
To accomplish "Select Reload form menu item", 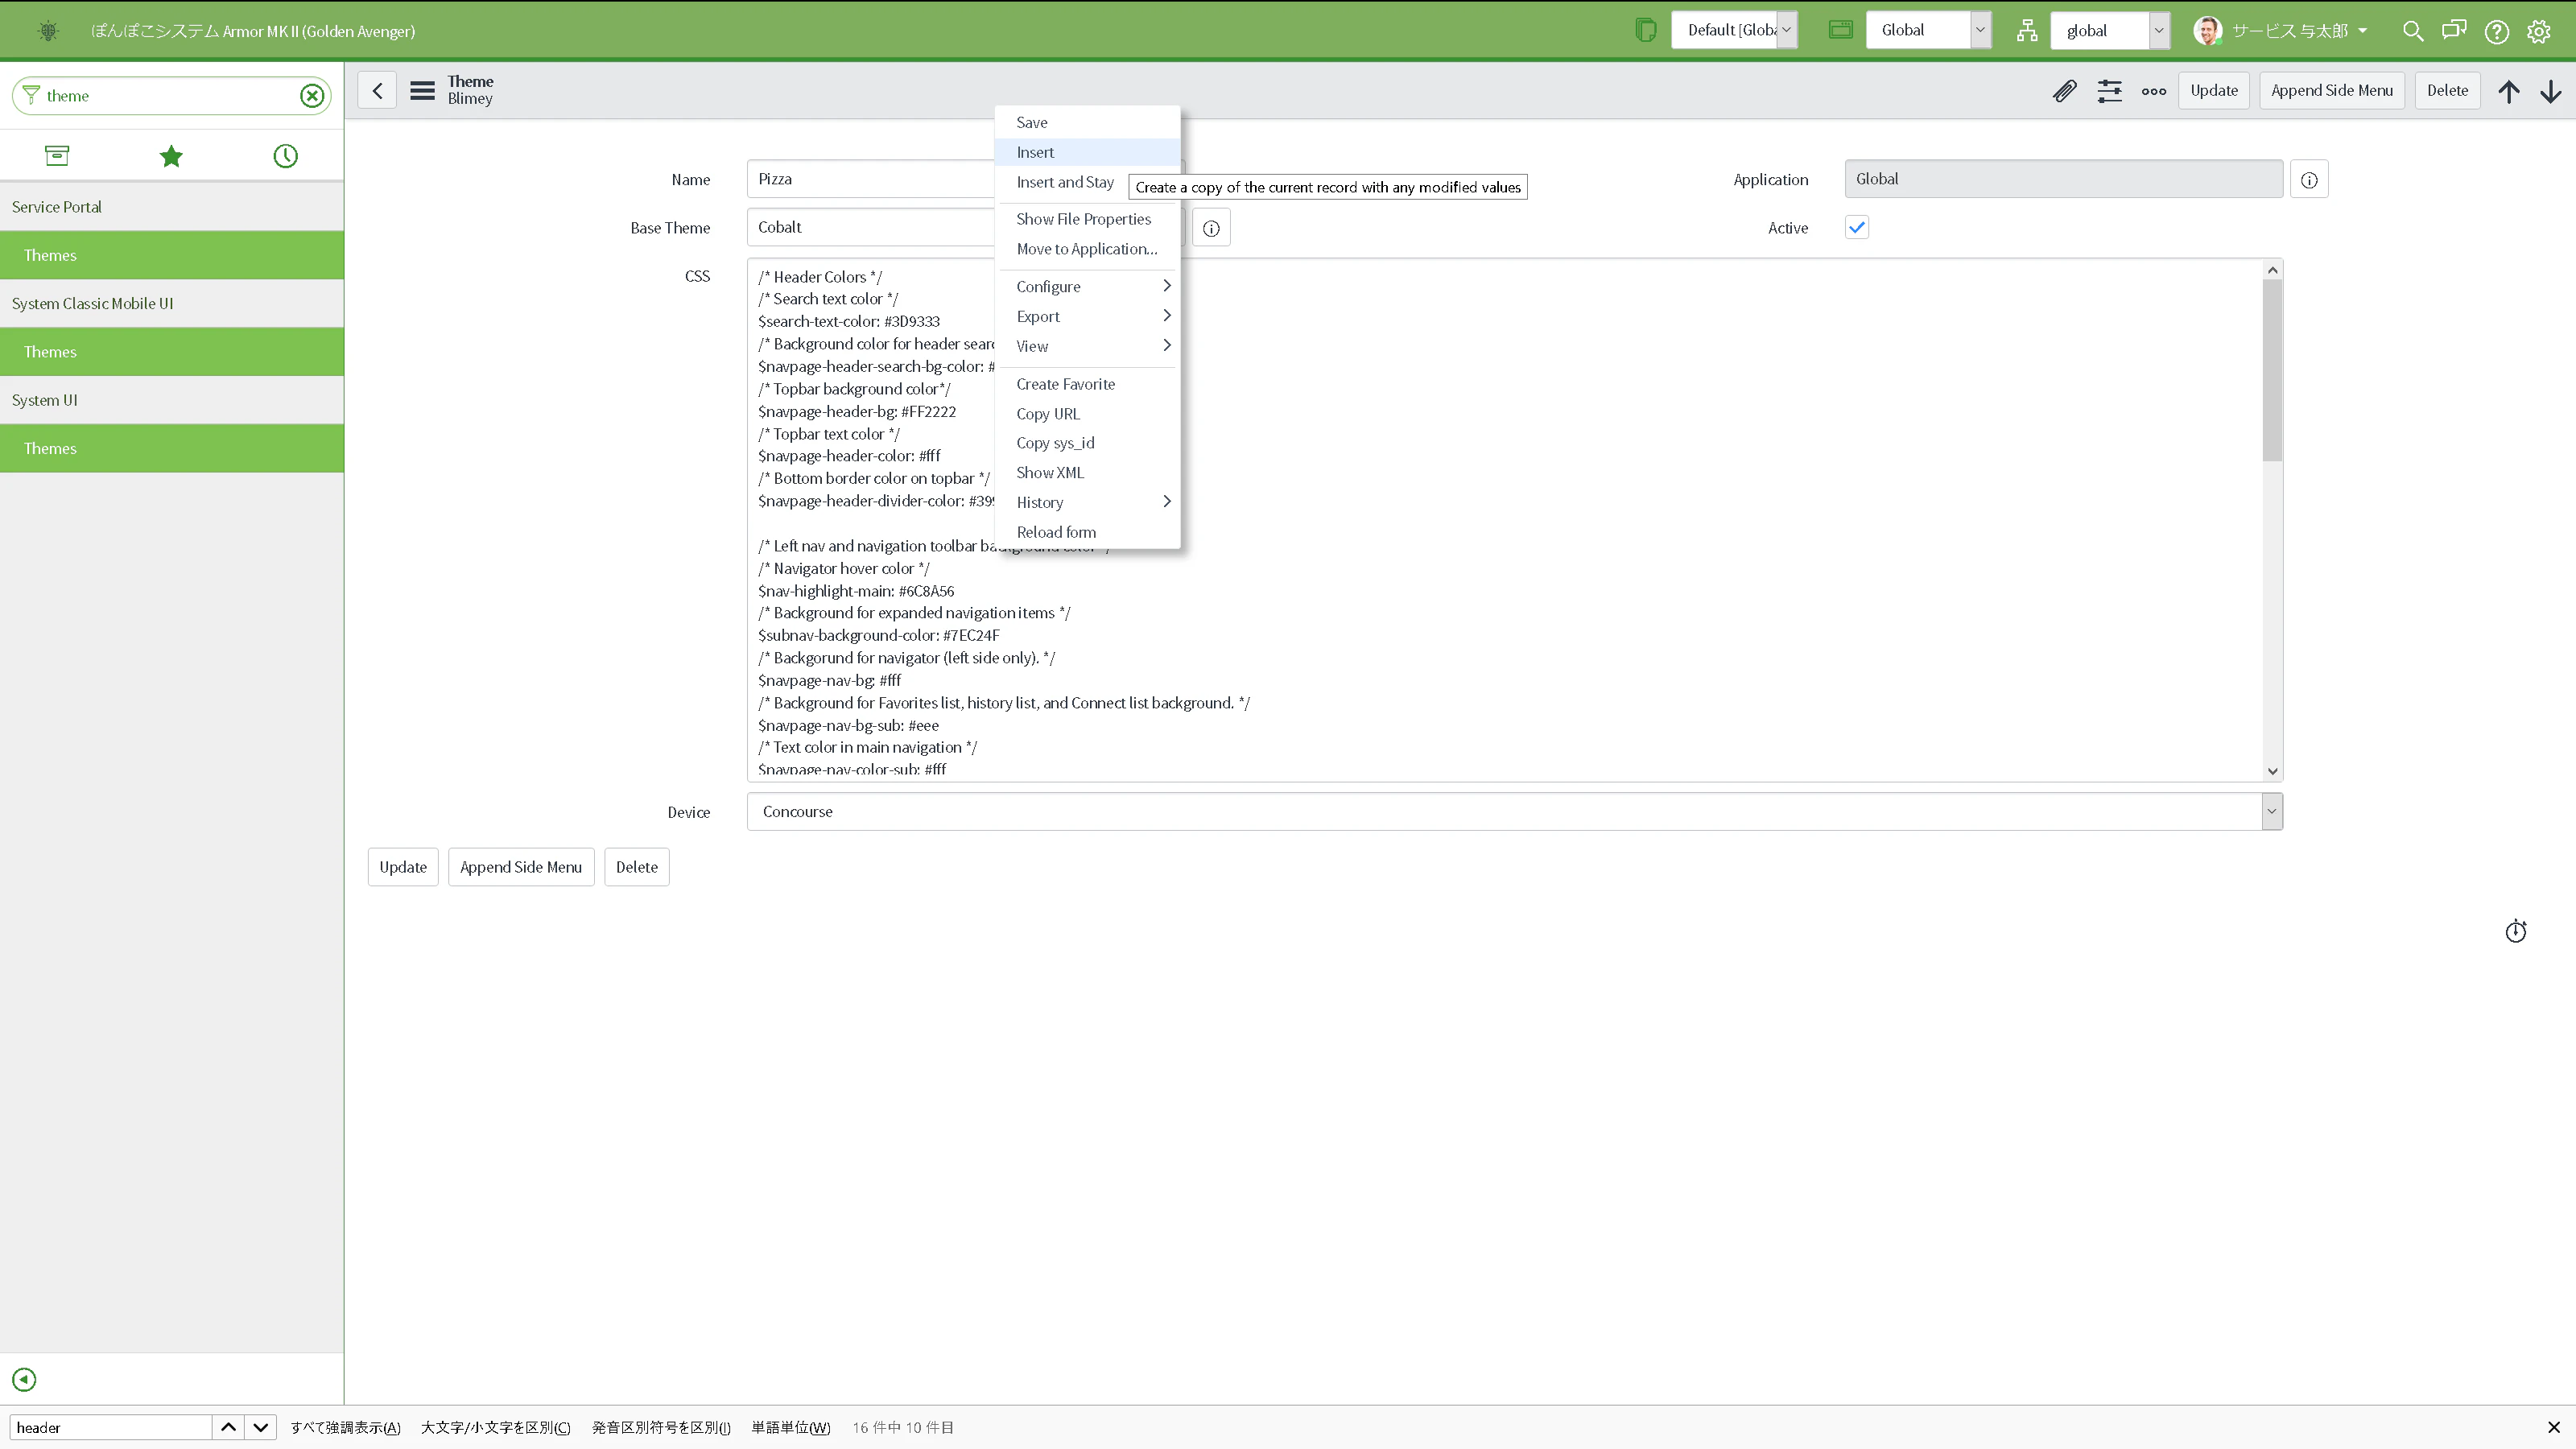I will click(x=1087, y=532).
